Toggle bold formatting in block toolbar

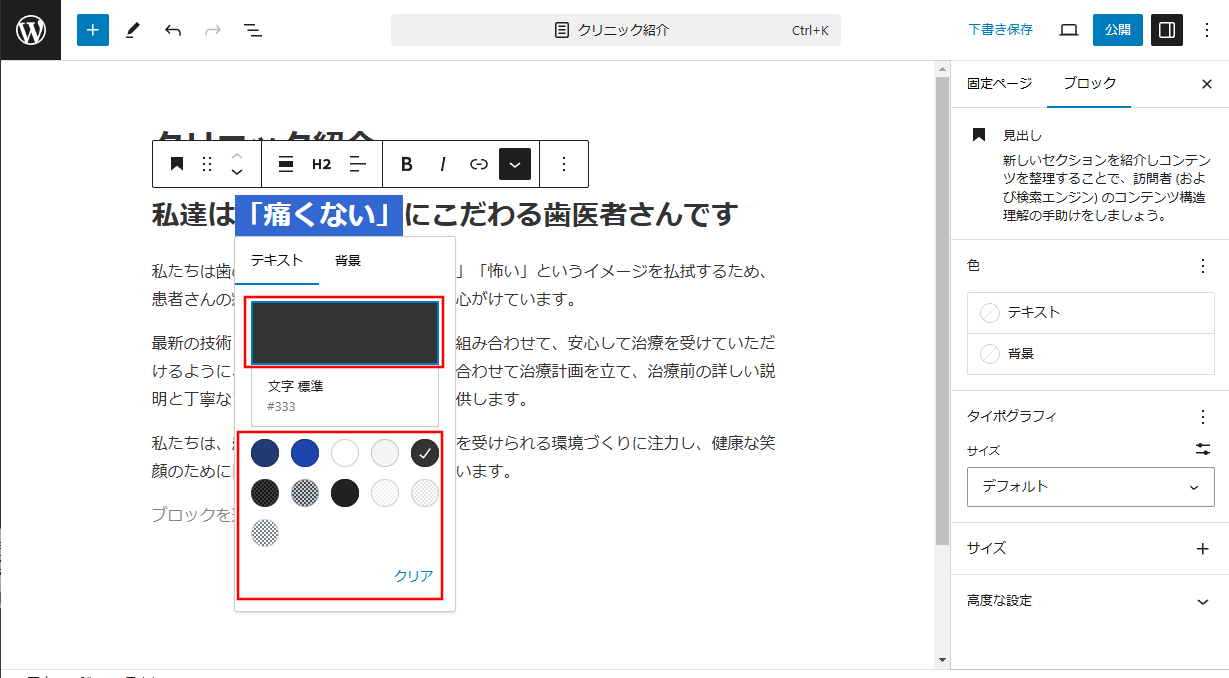pyautogui.click(x=406, y=164)
